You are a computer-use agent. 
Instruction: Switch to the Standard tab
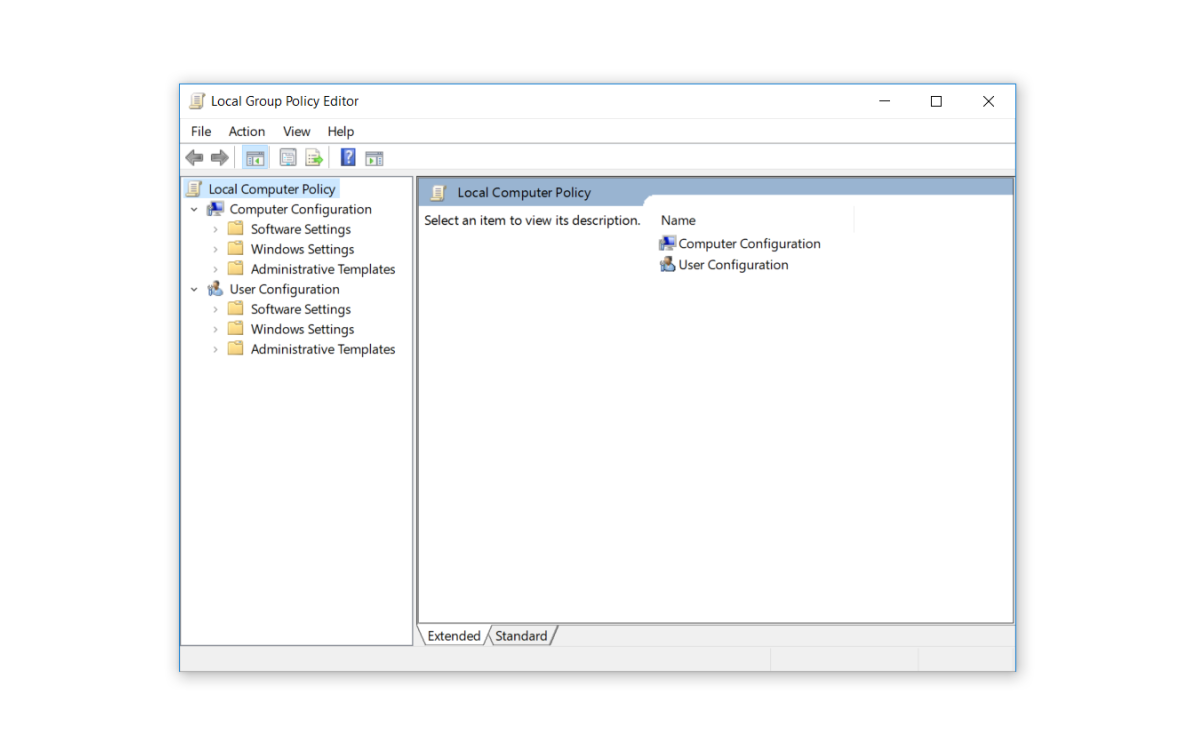521,636
